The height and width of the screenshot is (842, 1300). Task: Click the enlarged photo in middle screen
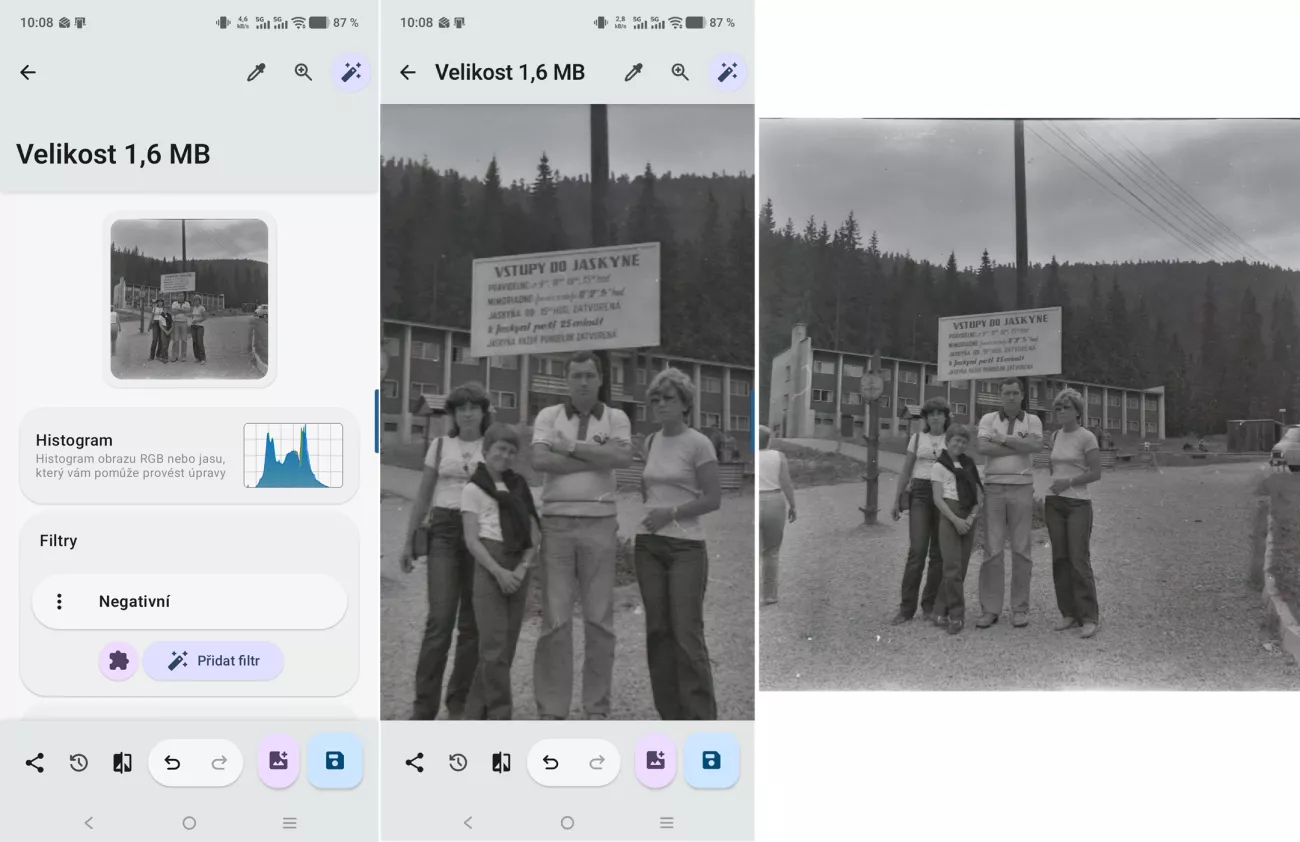[x=567, y=412]
